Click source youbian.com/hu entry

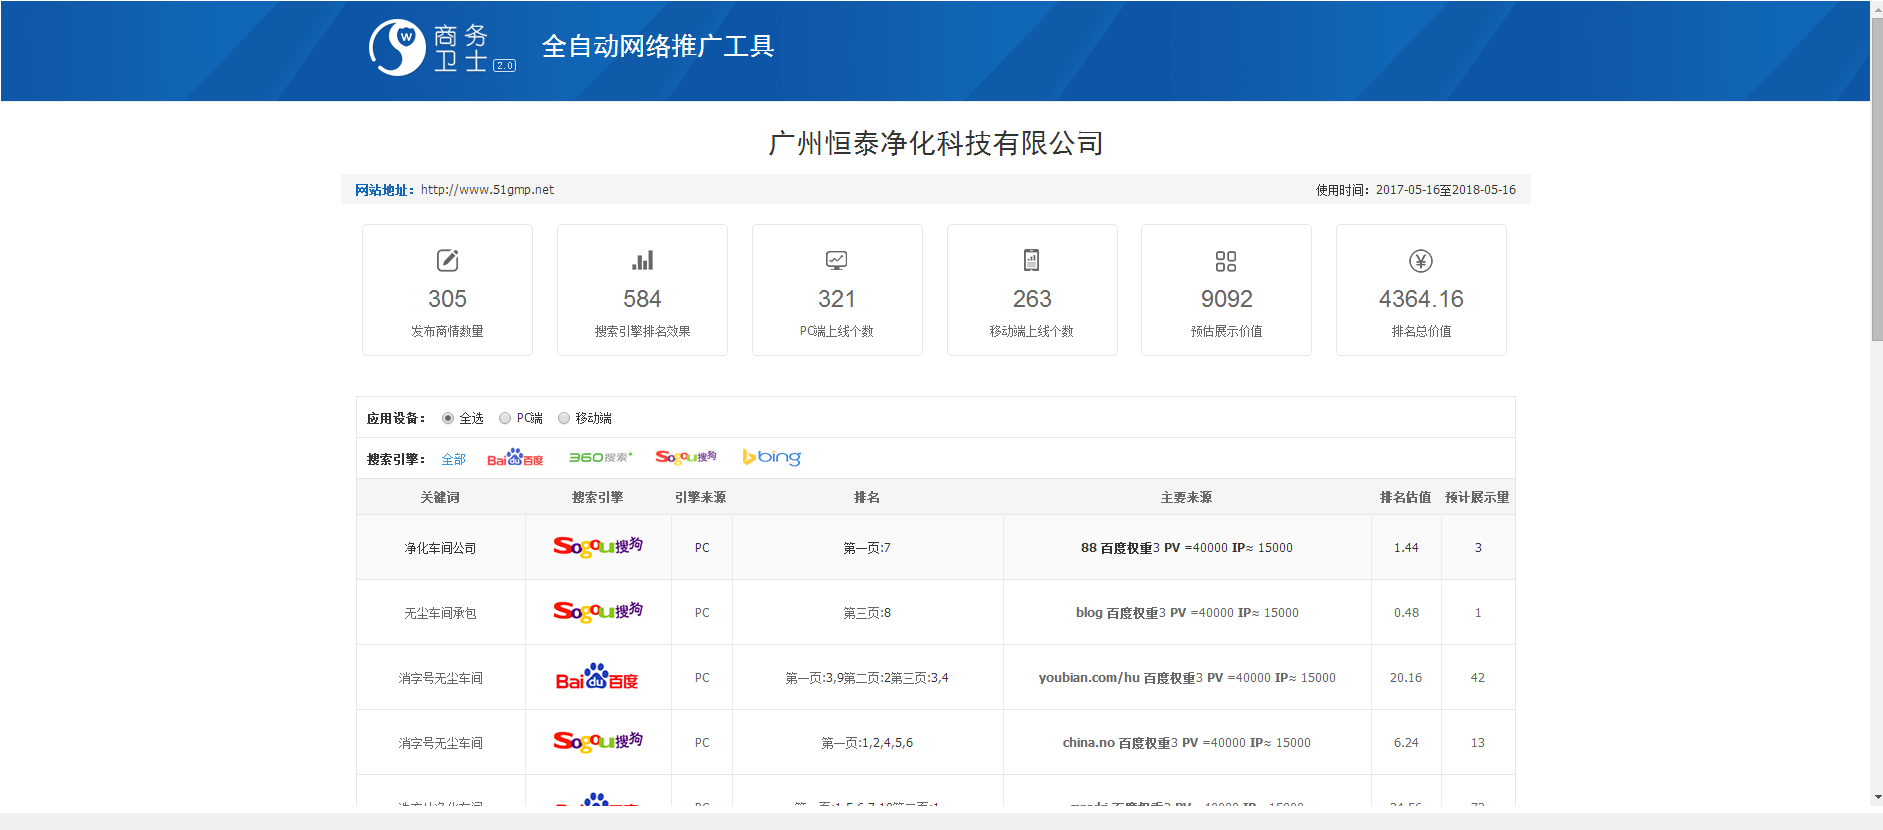pyautogui.click(x=1187, y=678)
